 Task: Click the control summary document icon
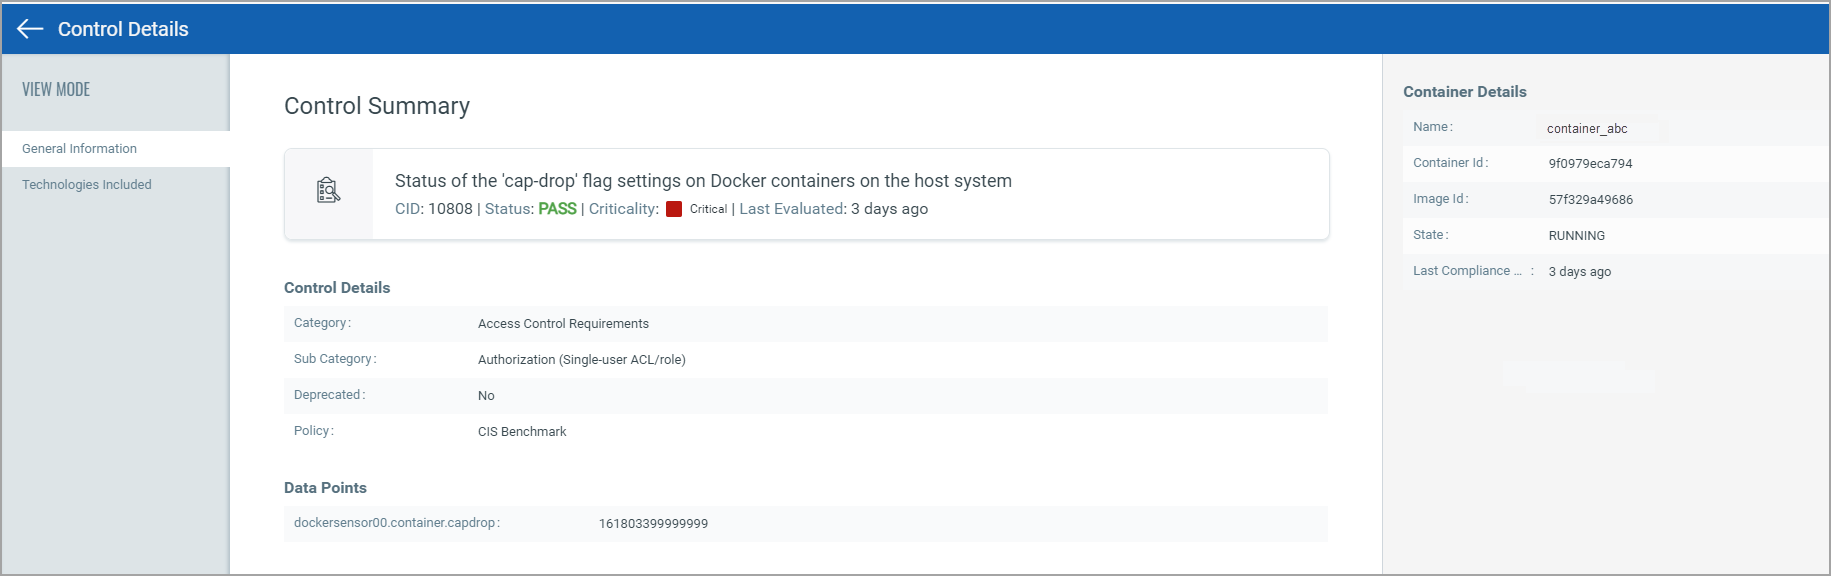pos(328,190)
